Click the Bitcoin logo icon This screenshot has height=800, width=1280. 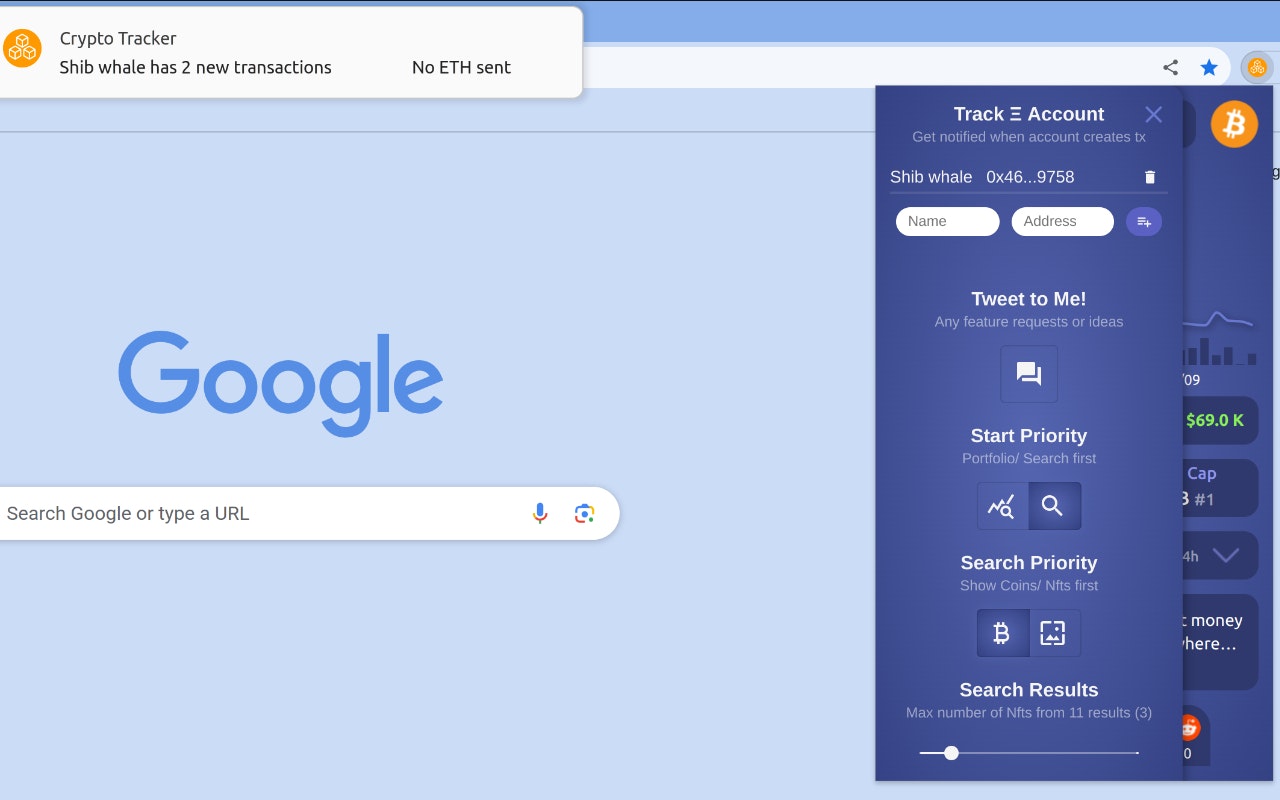pyautogui.click(x=1234, y=125)
